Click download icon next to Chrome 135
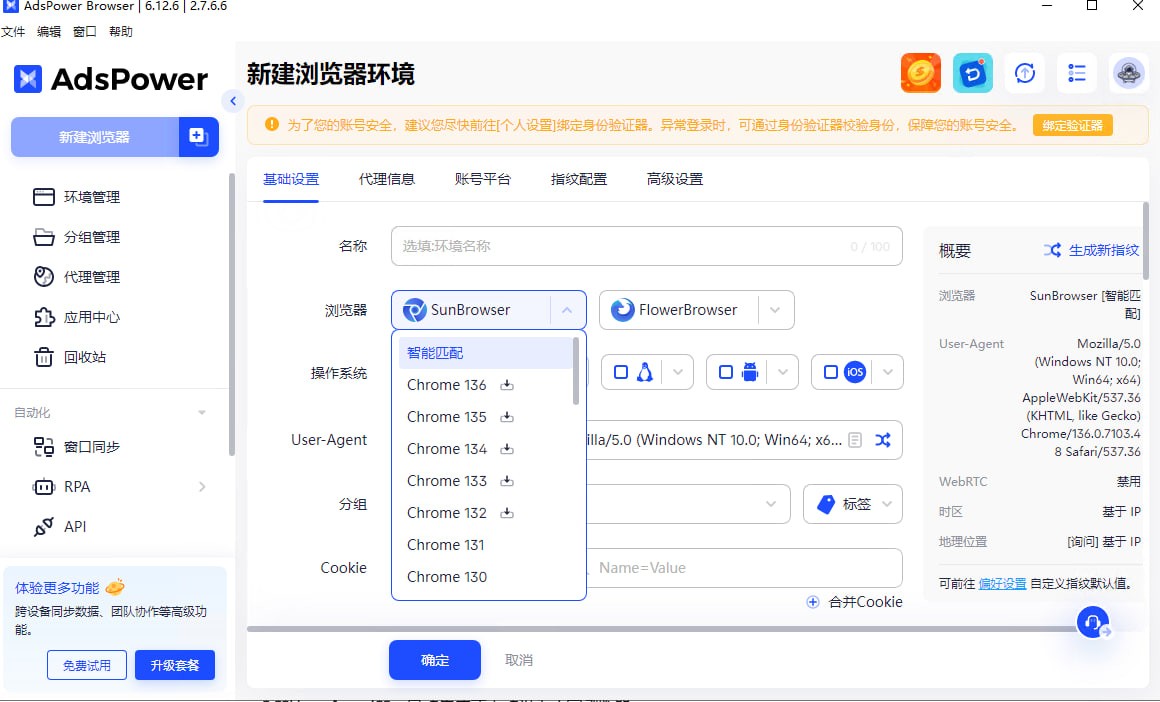 click(x=507, y=416)
